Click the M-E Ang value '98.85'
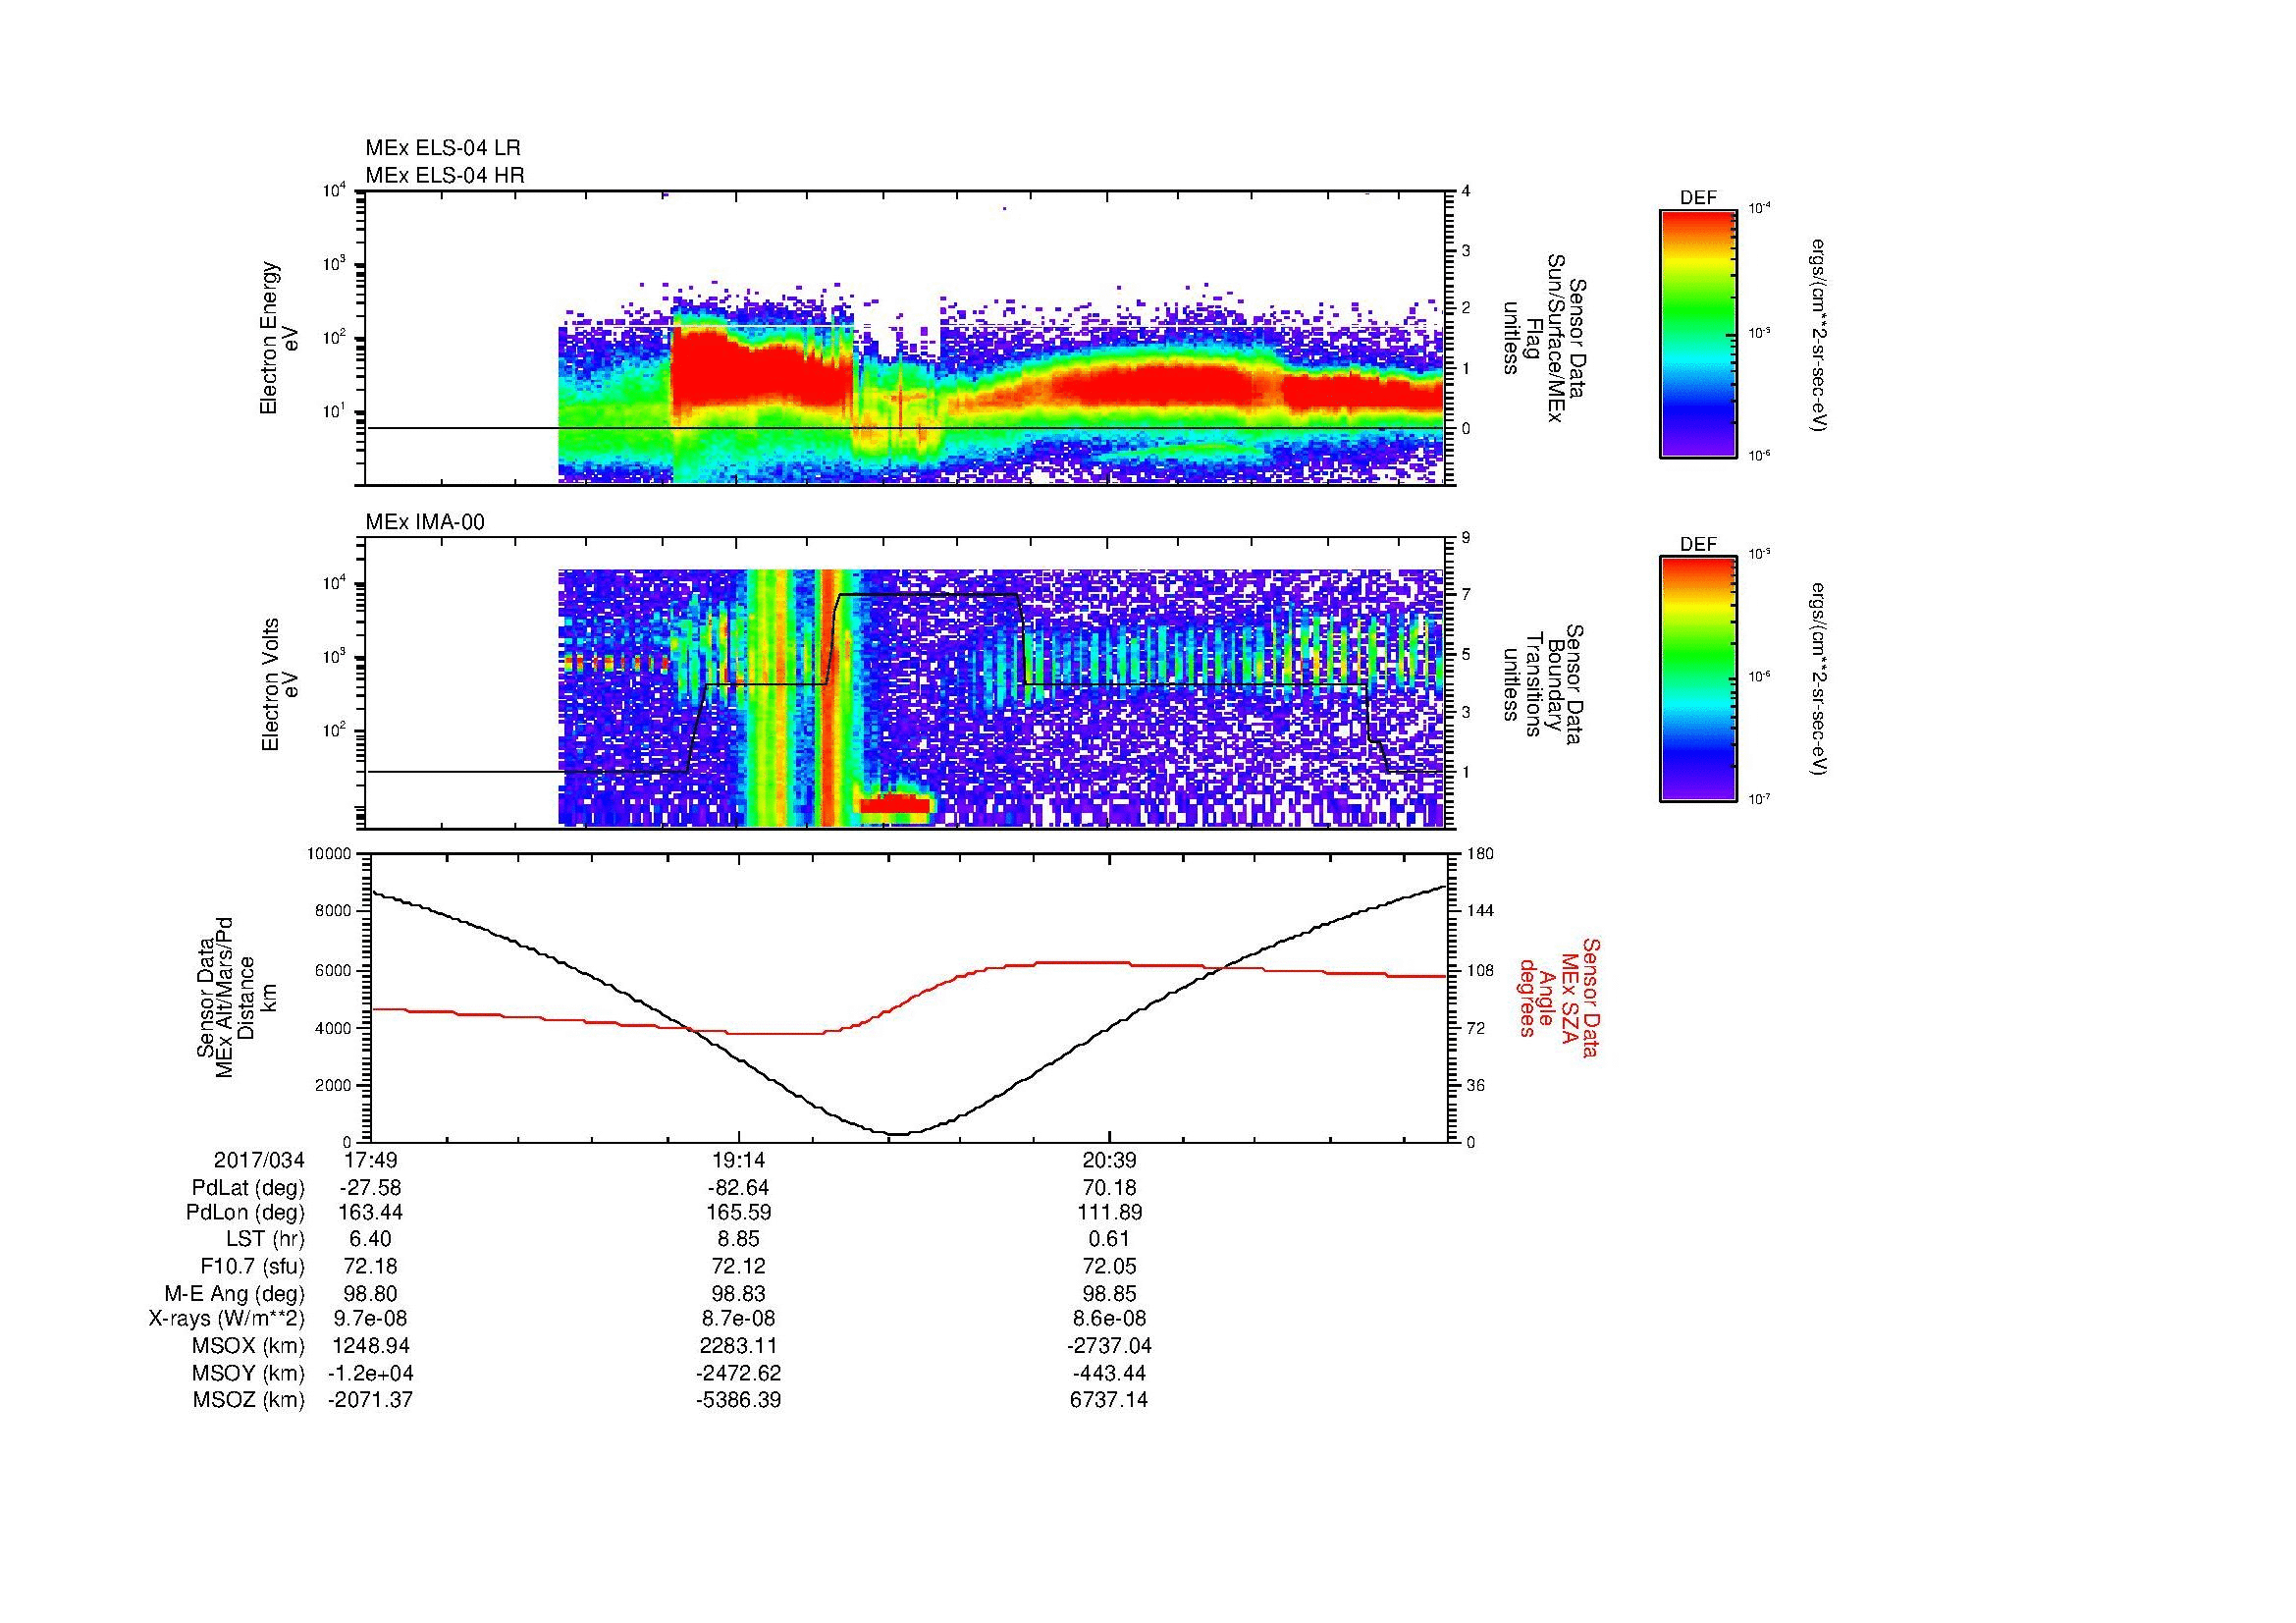 point(1109,1294)
